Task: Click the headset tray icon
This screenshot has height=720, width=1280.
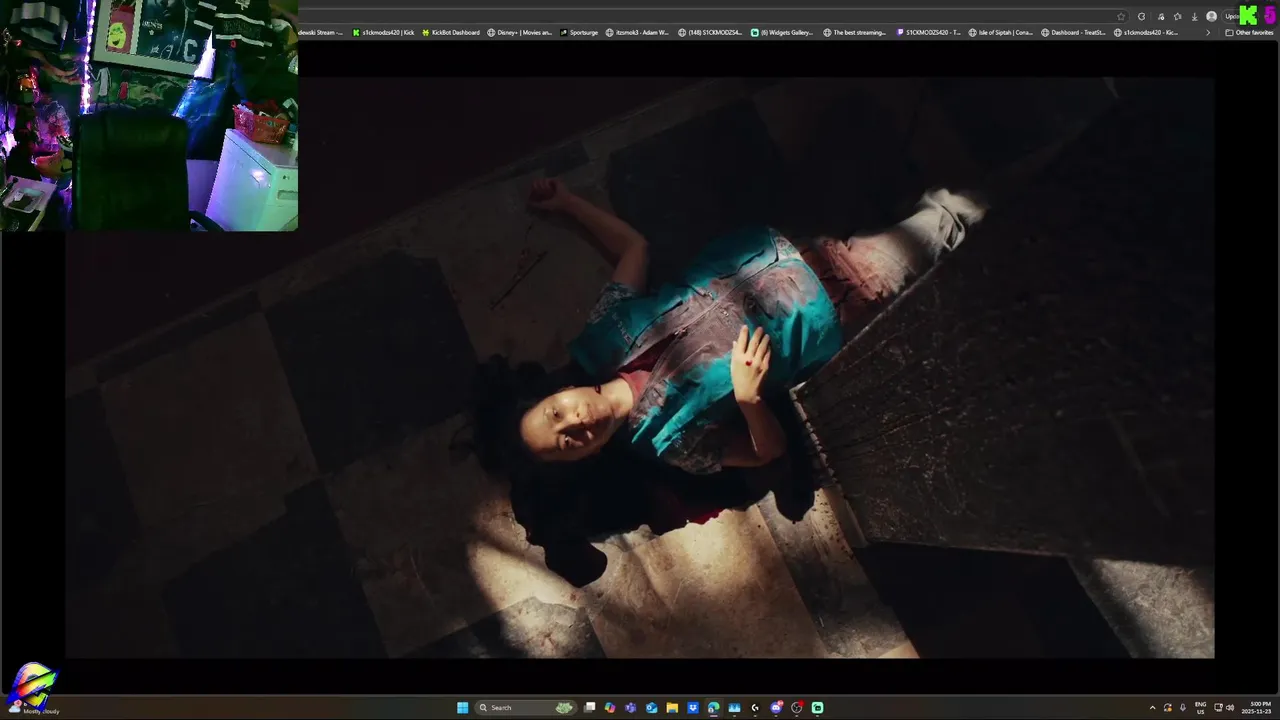Action: pyautogui.click(x=1168, y=708)
